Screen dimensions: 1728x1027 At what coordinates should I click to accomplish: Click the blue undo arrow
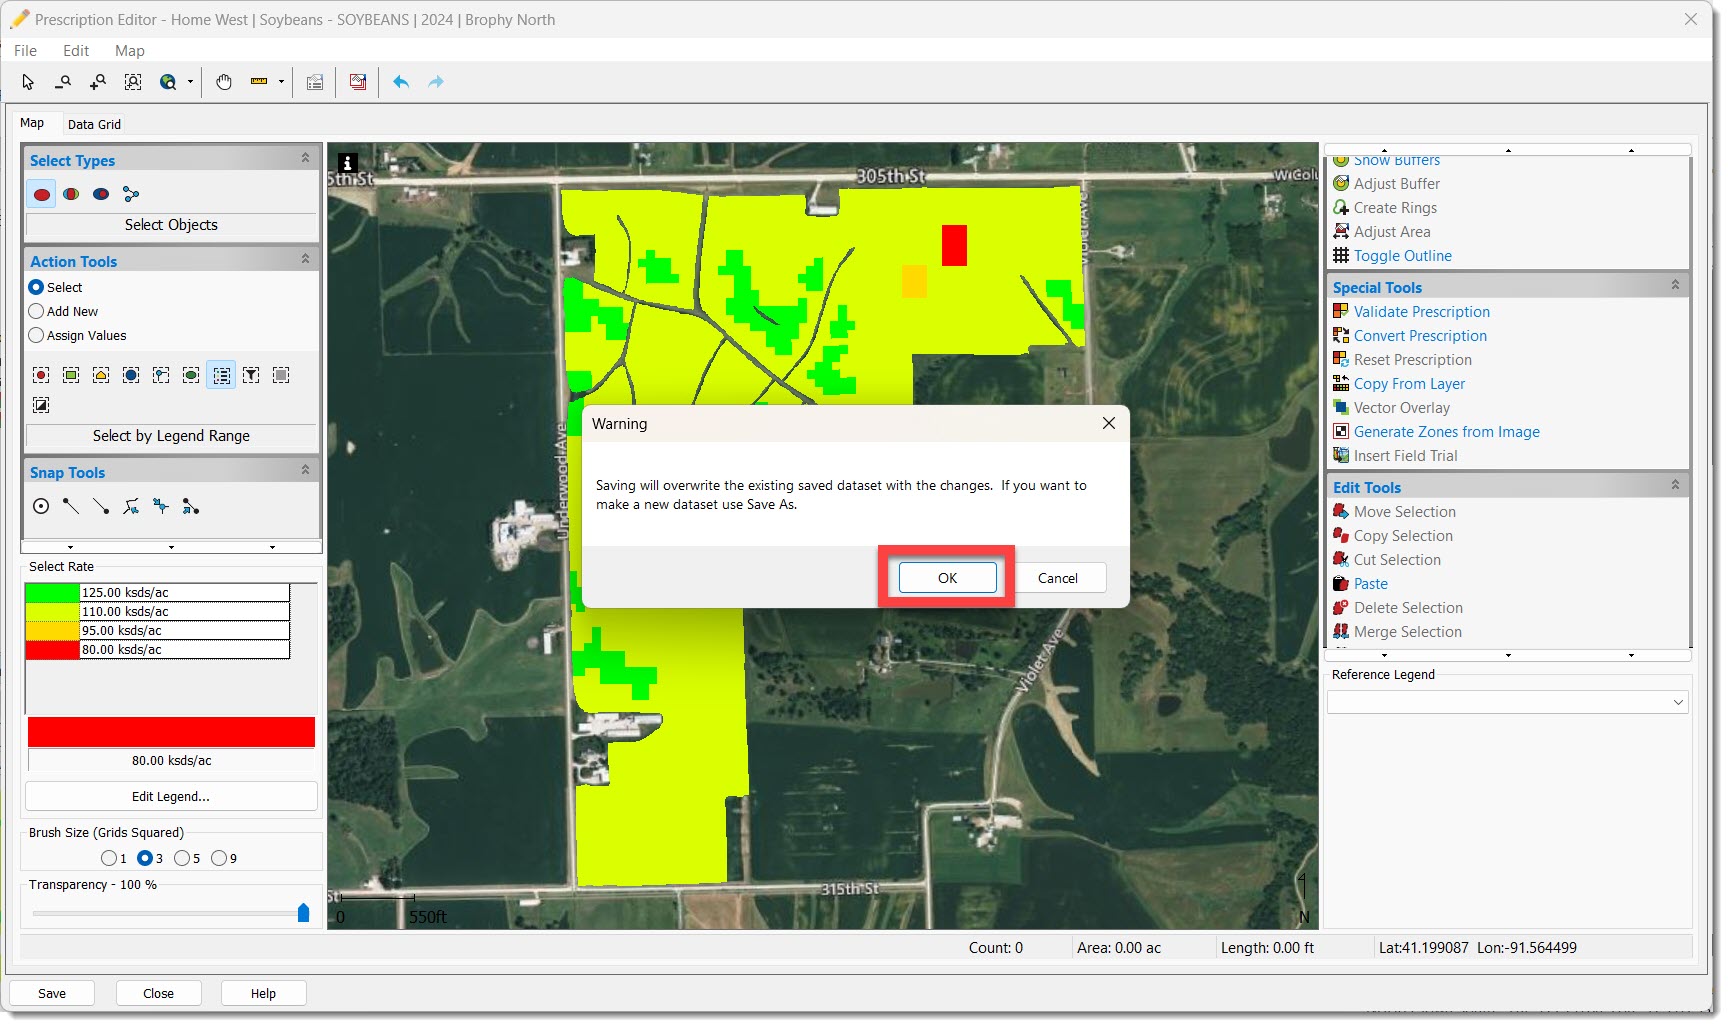click(x=401, y=82)
